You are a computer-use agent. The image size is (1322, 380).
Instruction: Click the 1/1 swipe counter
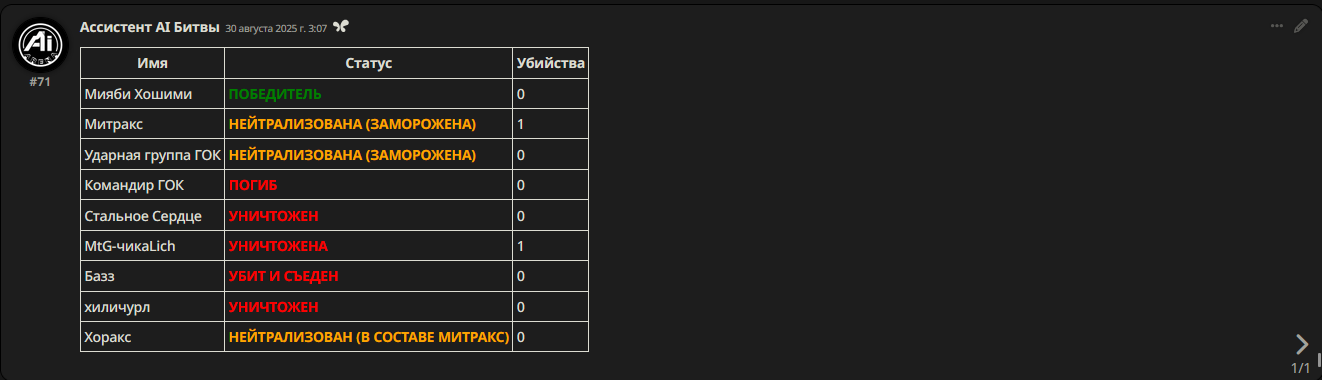point(1300,369)
